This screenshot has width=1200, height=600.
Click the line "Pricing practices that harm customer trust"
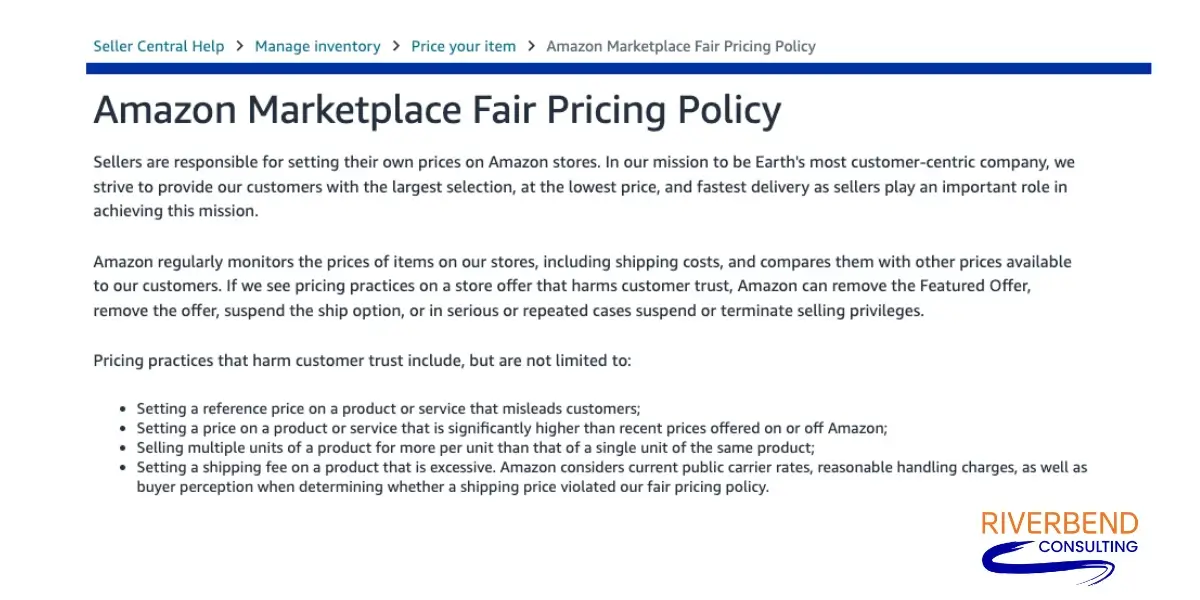tap(362, 360)
